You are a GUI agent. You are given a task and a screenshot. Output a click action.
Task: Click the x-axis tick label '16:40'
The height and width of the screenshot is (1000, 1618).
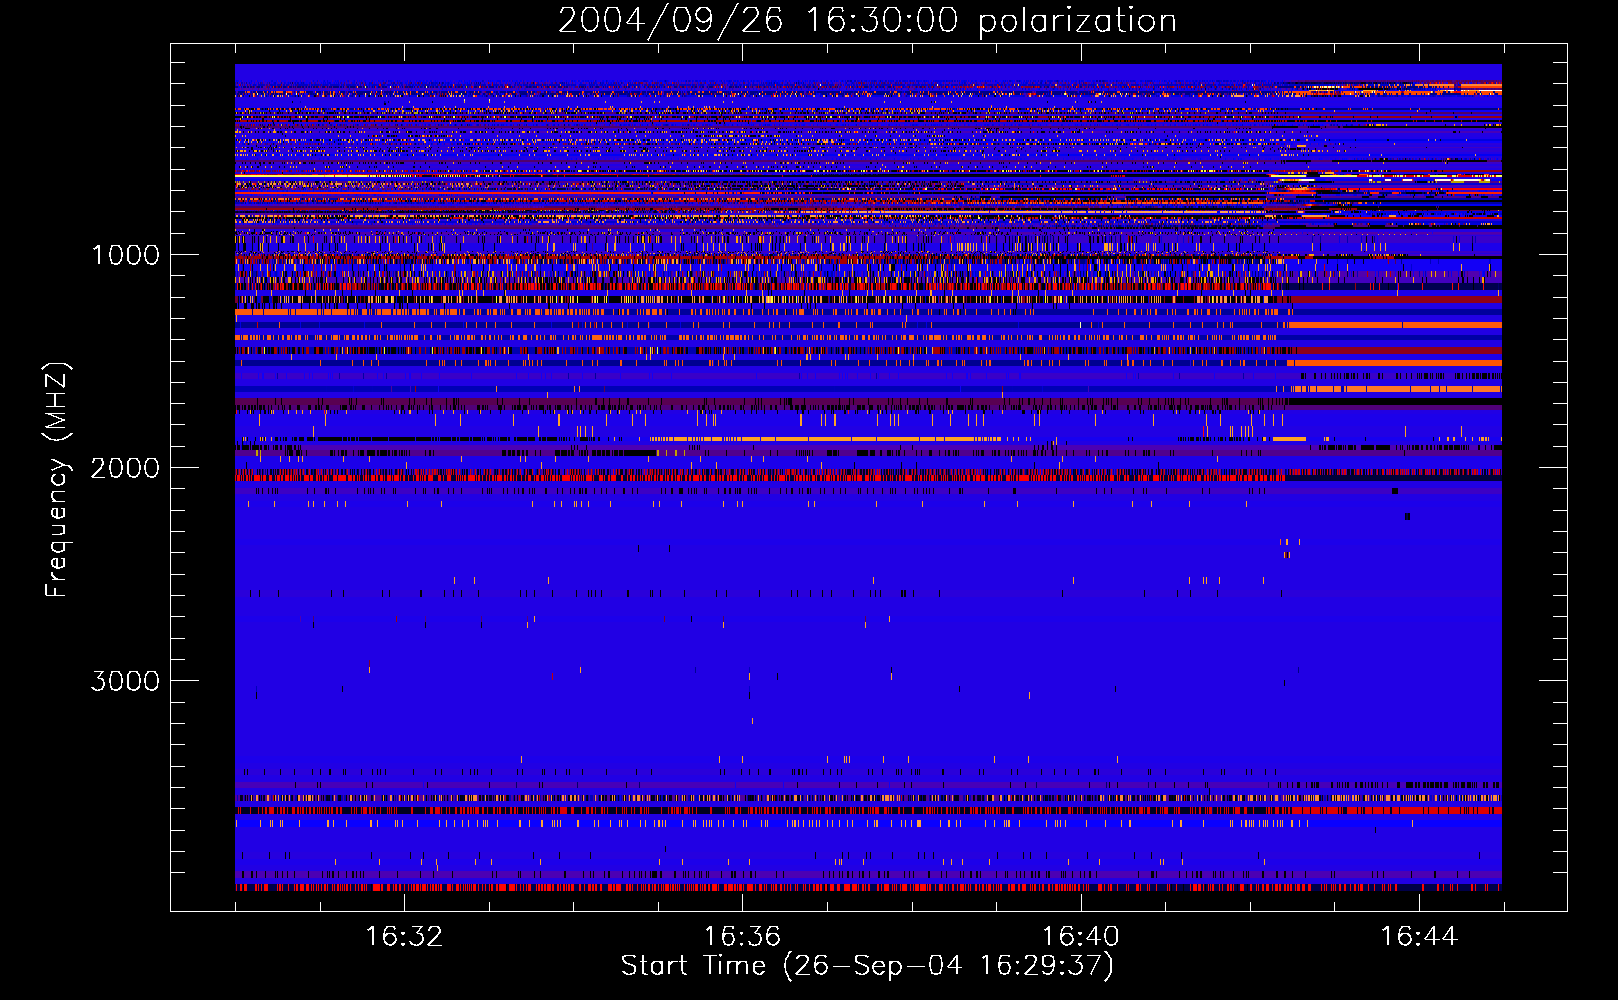(1081, 937)
